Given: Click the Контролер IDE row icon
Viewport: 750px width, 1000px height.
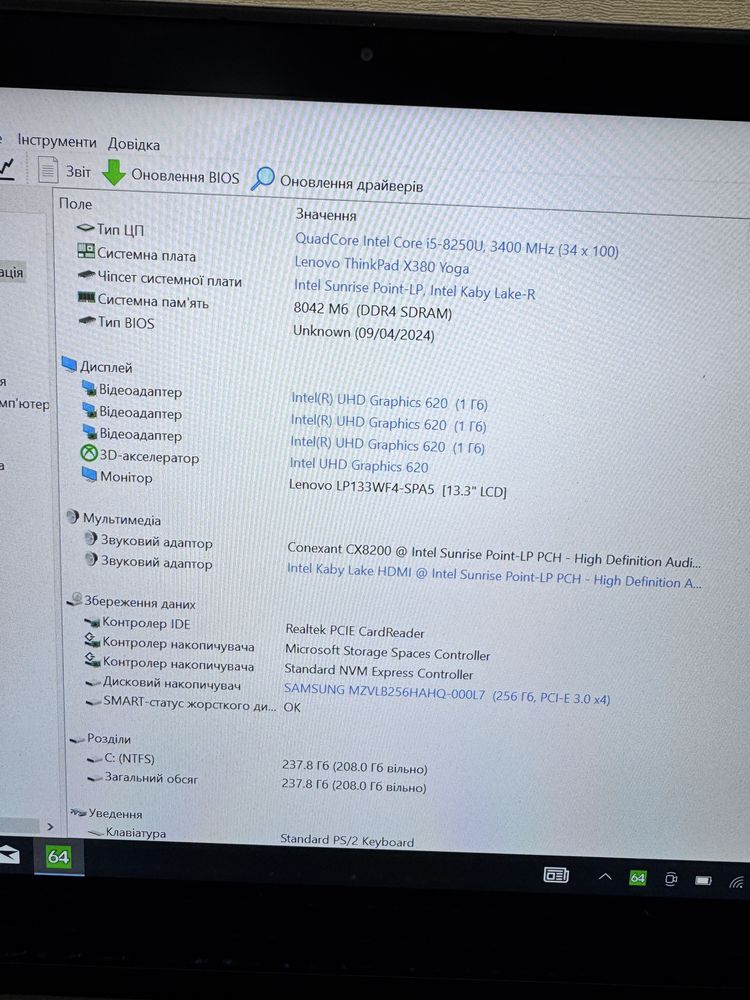Looking at the screenshot, I should pyautogui.click(x=92, y=621).
